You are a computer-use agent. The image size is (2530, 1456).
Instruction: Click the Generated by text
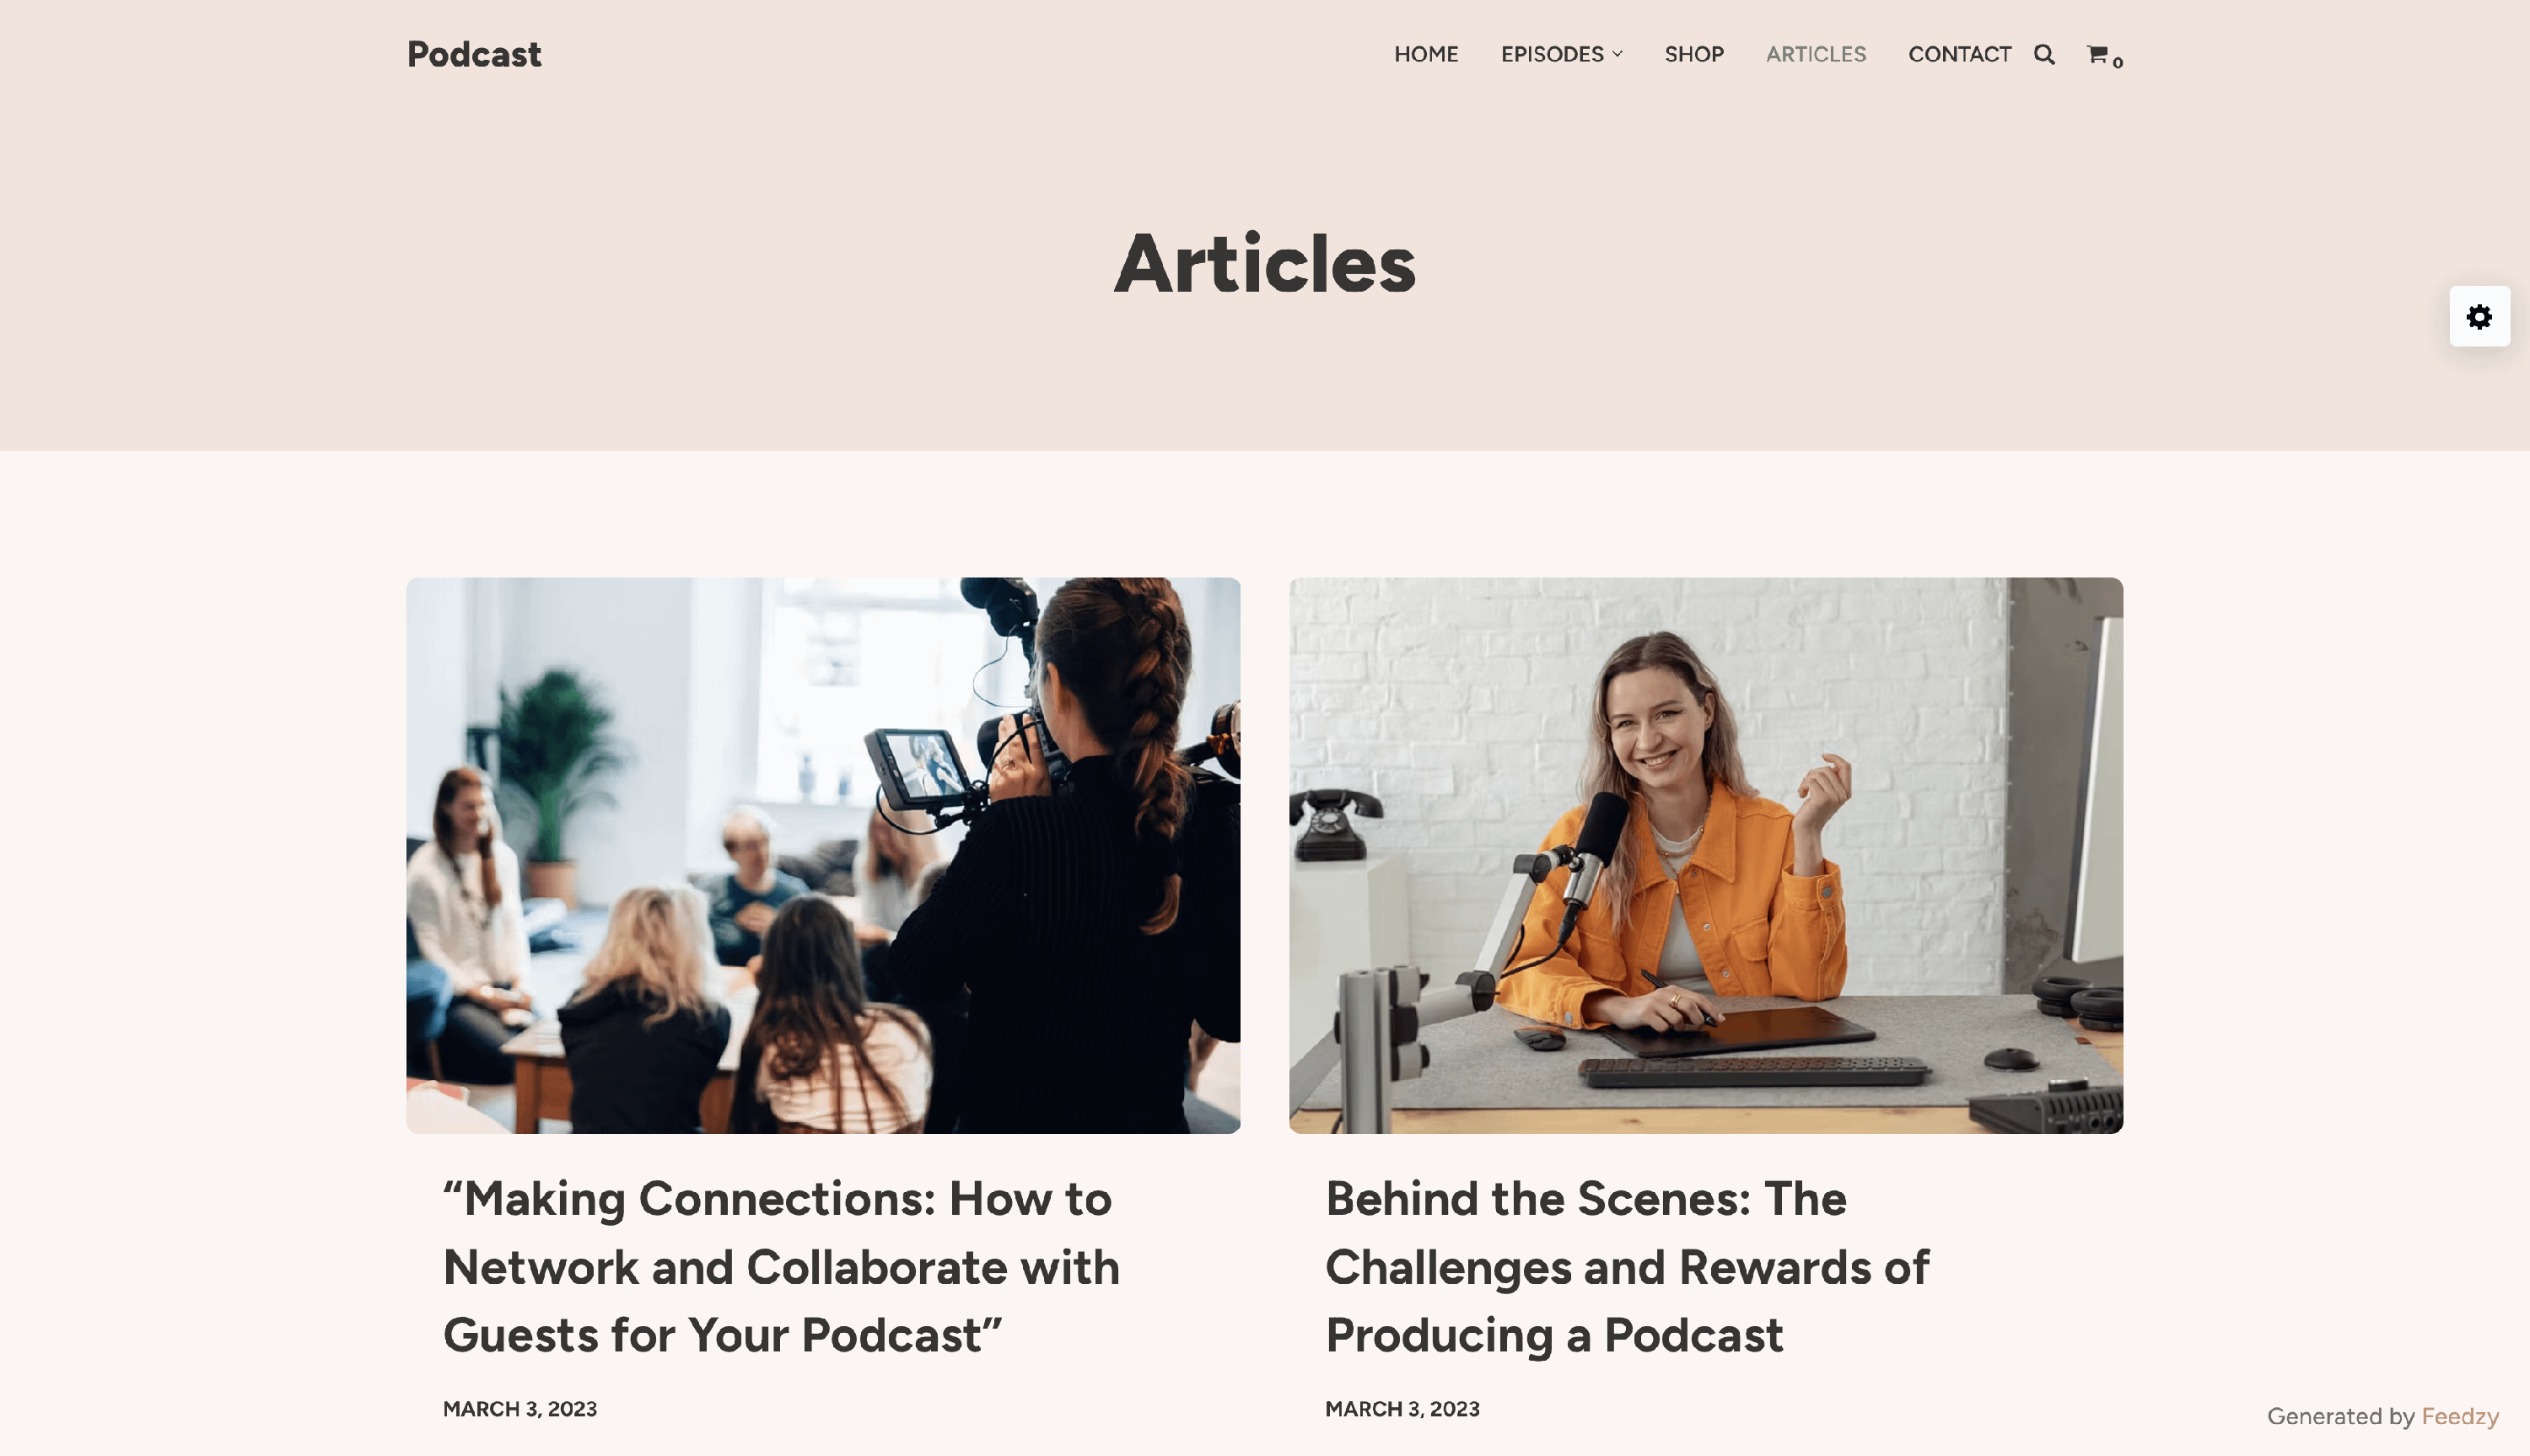pyautogui.click(x=2341, y=1416)
